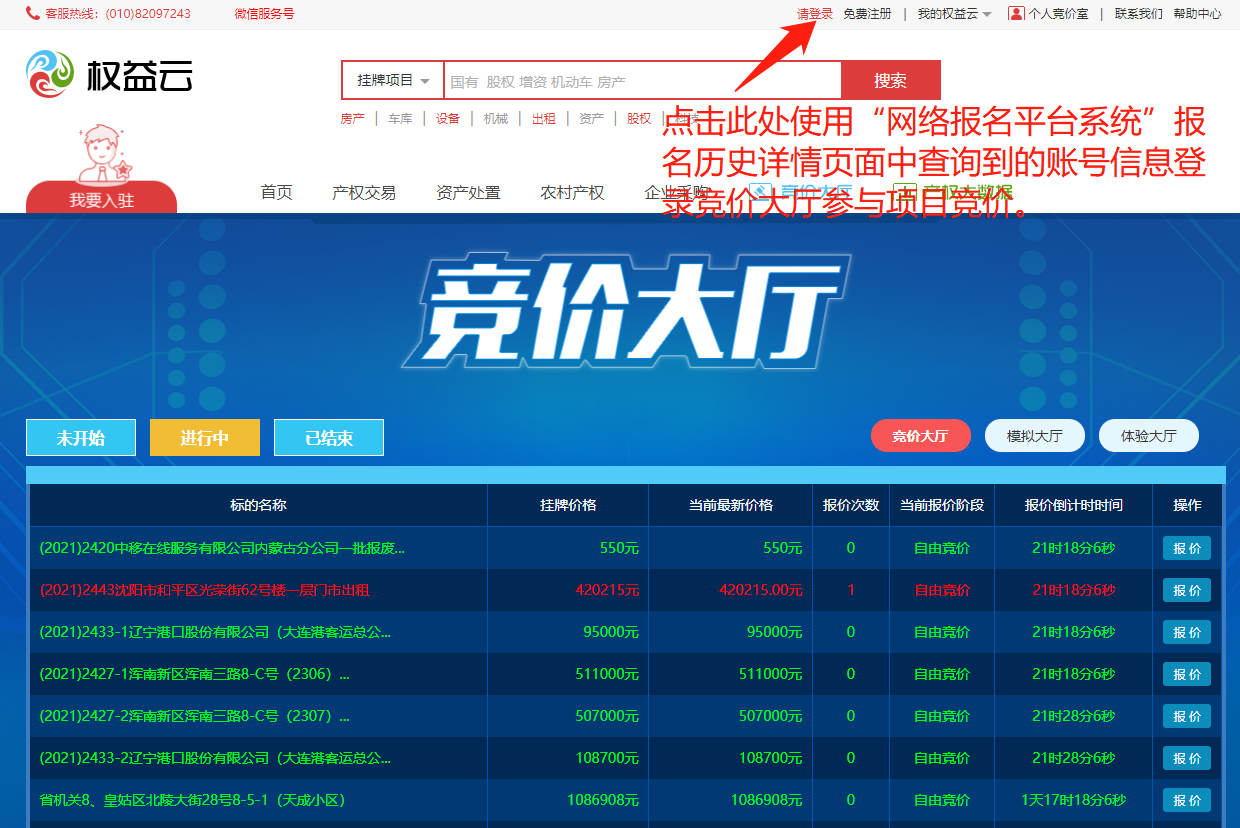The height and width of the screenshot is (828, 1240).
Task: Click the phone hotline icon
Action: pos(33,14)
